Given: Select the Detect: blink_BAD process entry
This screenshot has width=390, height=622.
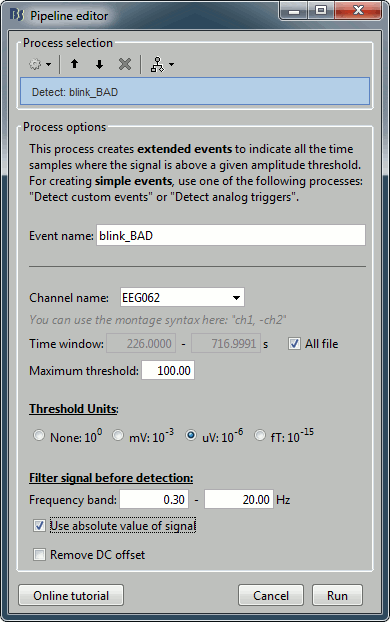Looking at the screenshot, I should click(195, 92).
